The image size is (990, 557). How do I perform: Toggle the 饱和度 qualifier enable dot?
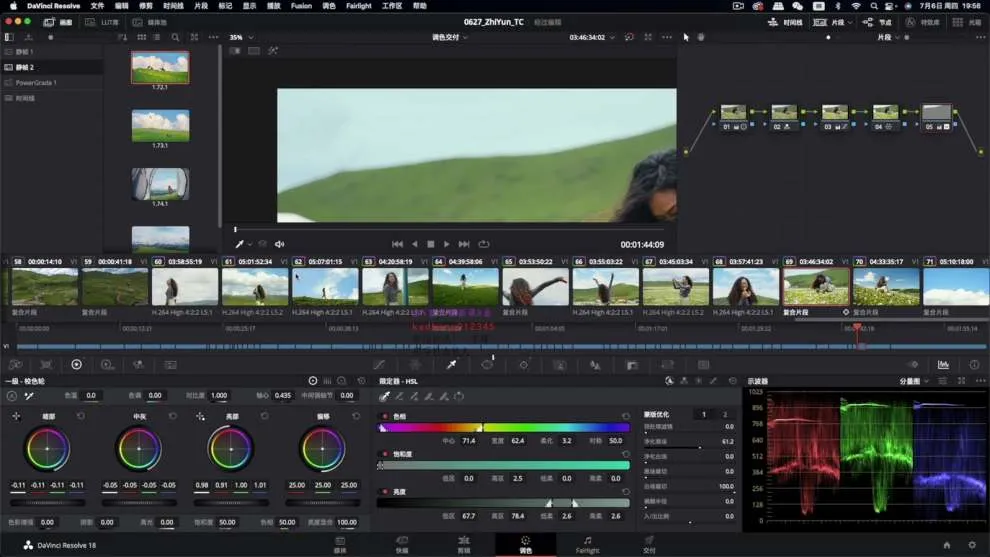tap(386, 453)
